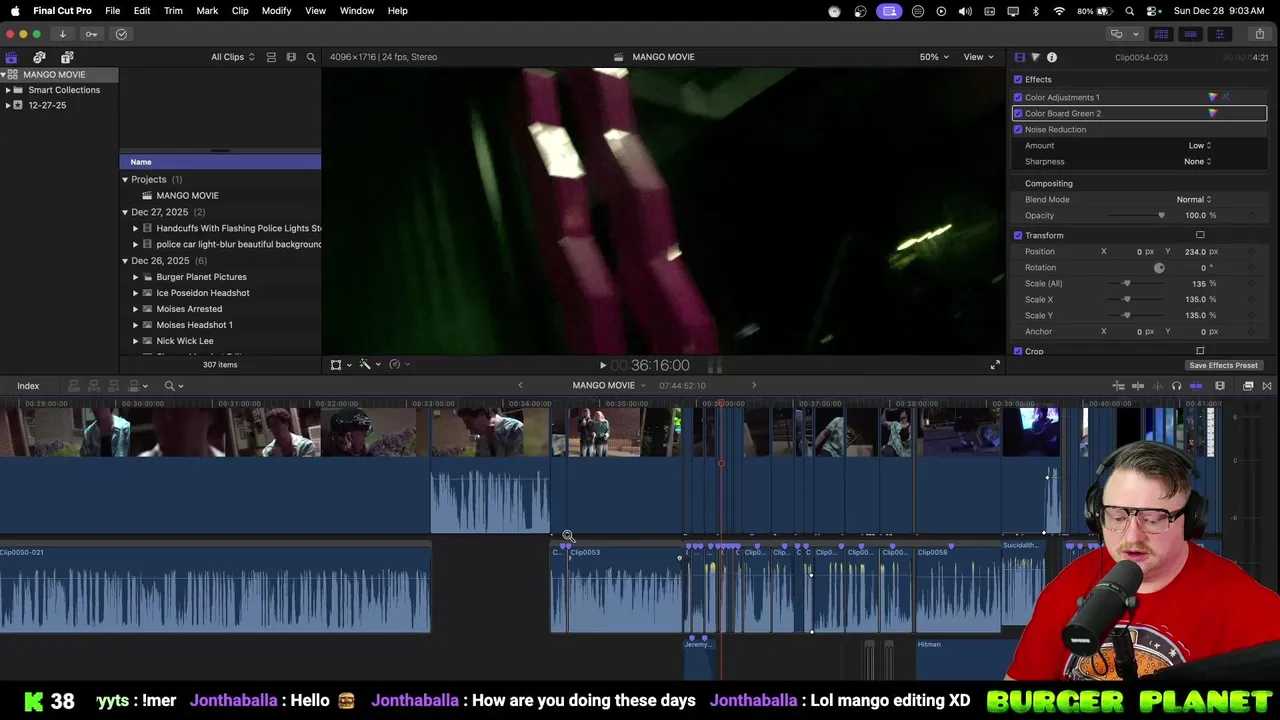Switch browser filmstrip/list view icon
Image resolution: width=1280 pixels, height=720 pixels.
click(291, 57)
